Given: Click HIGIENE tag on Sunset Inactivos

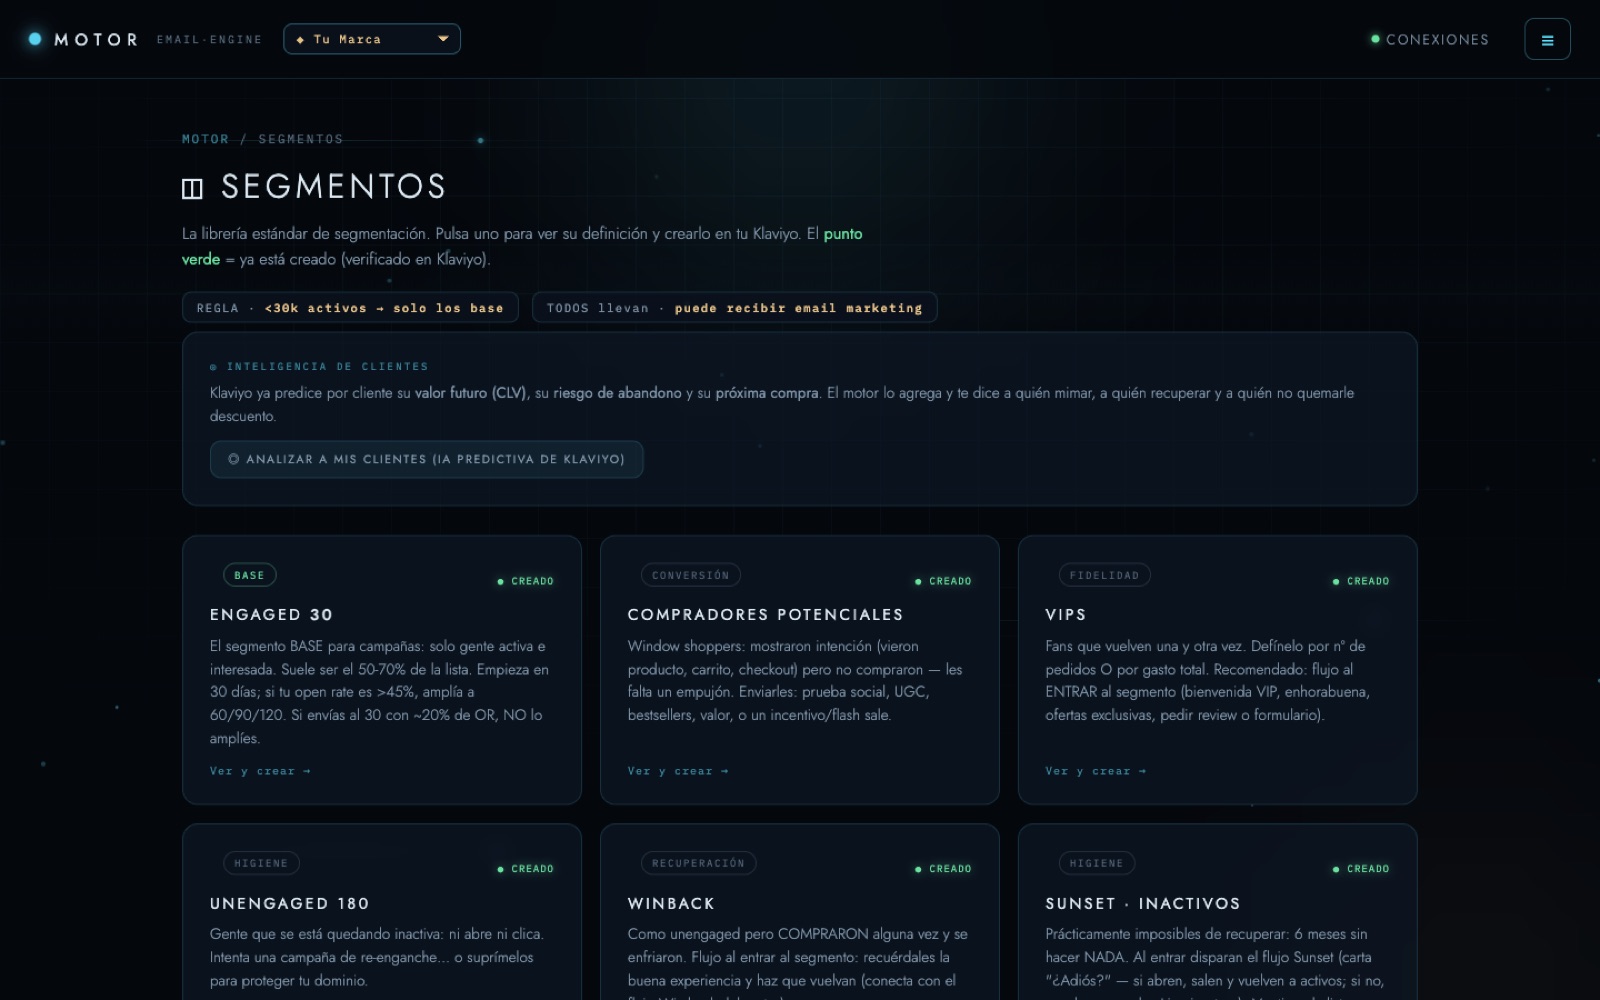Looking at the screenshot, I should (x=1096, y=863).
